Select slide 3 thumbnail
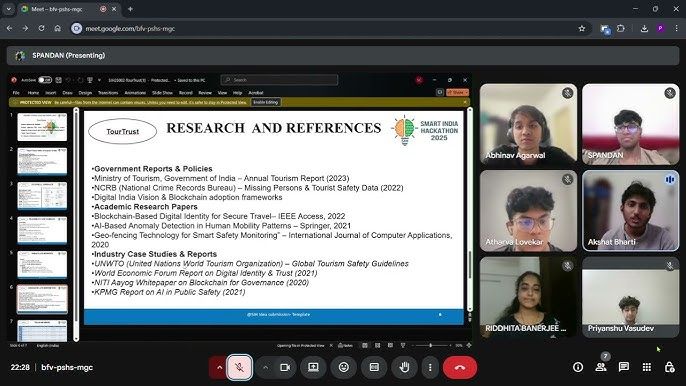Viewport: 686px width, 386px height. pyautogui.click(x=42, y=196)
